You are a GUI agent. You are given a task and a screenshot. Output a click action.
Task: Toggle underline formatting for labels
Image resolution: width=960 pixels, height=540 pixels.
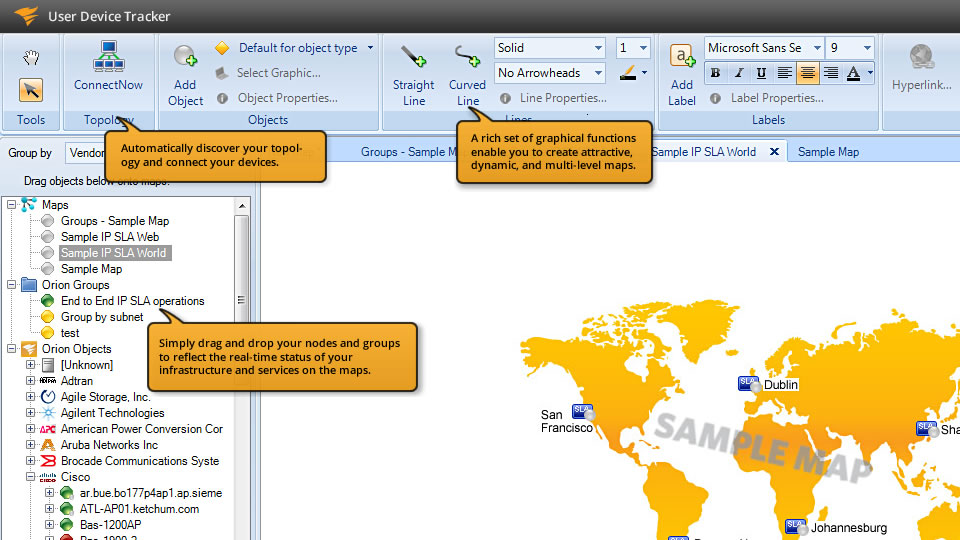pyautogui.click(x=761, y=73)
